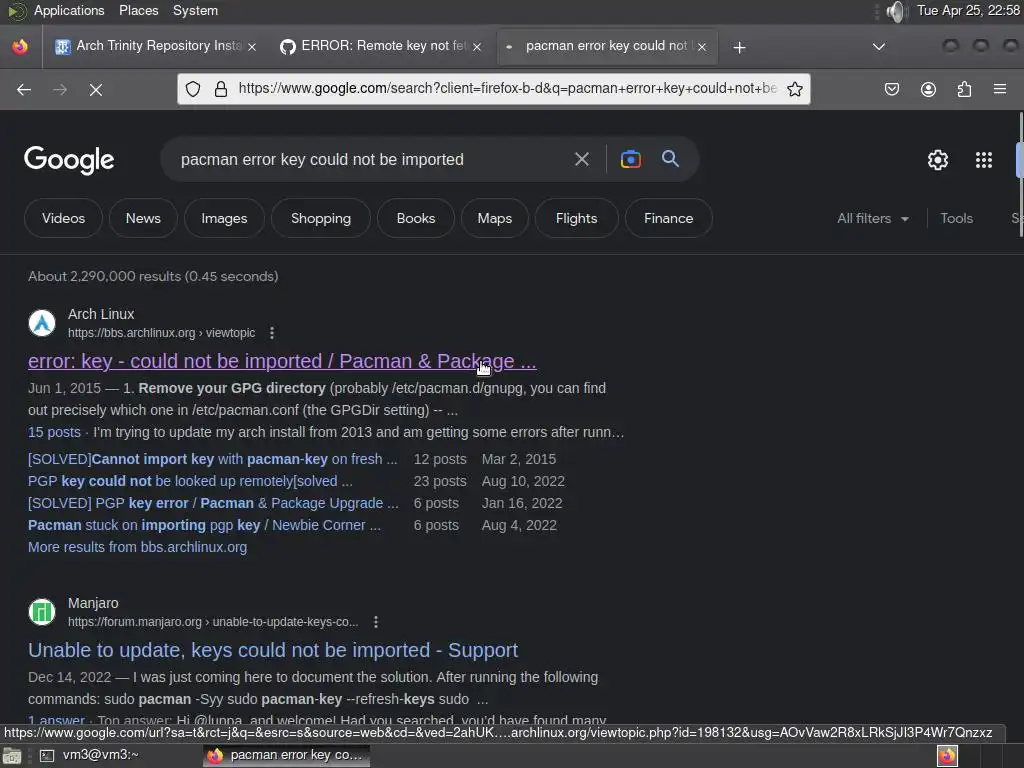Image resolution: width=1024 pixels, height=768 pixels.
Task: Clear the Google search box
Action: click(x=581, y=159)
